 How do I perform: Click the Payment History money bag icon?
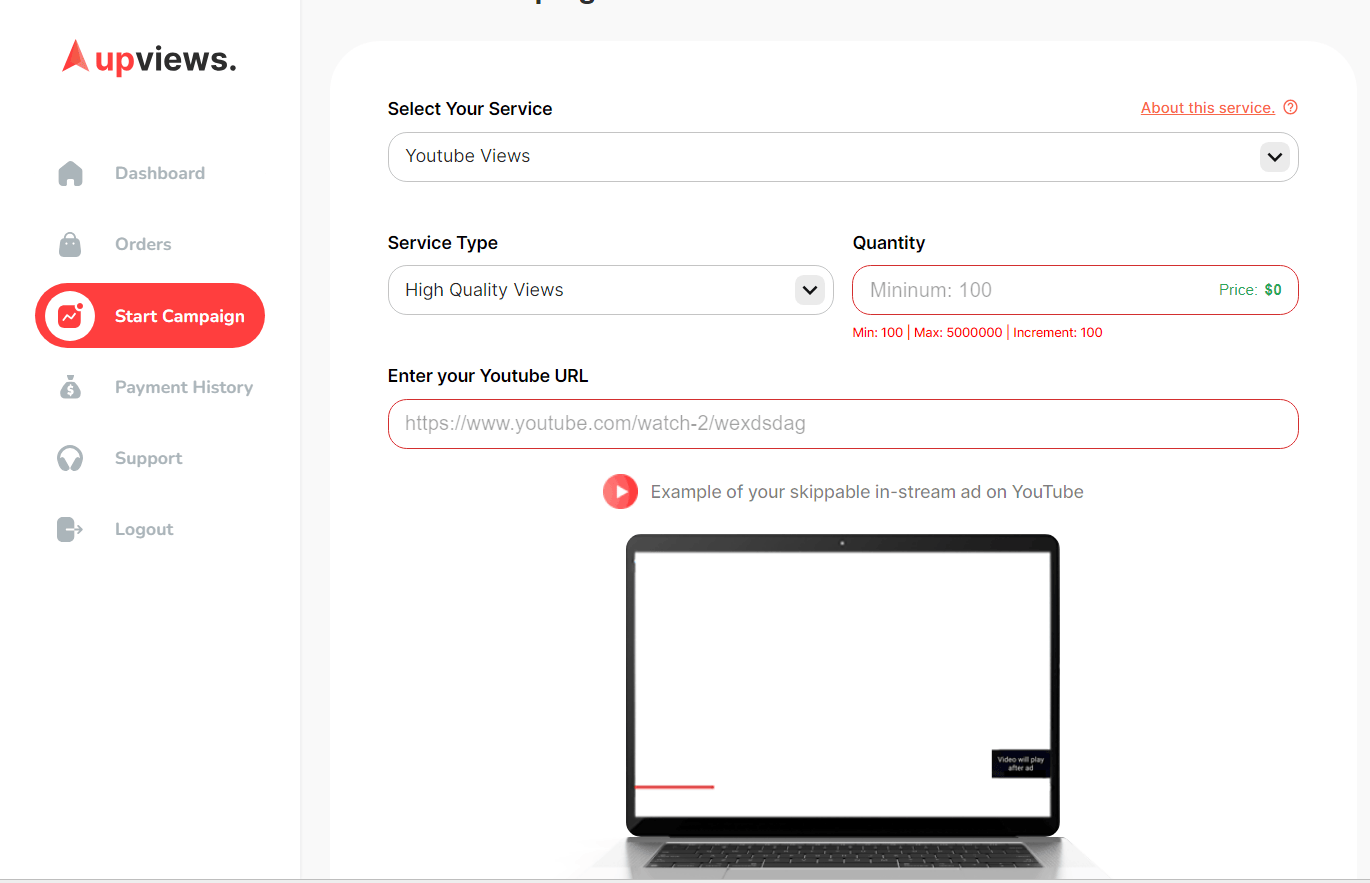pyautogui.click(x=70, y=387)
